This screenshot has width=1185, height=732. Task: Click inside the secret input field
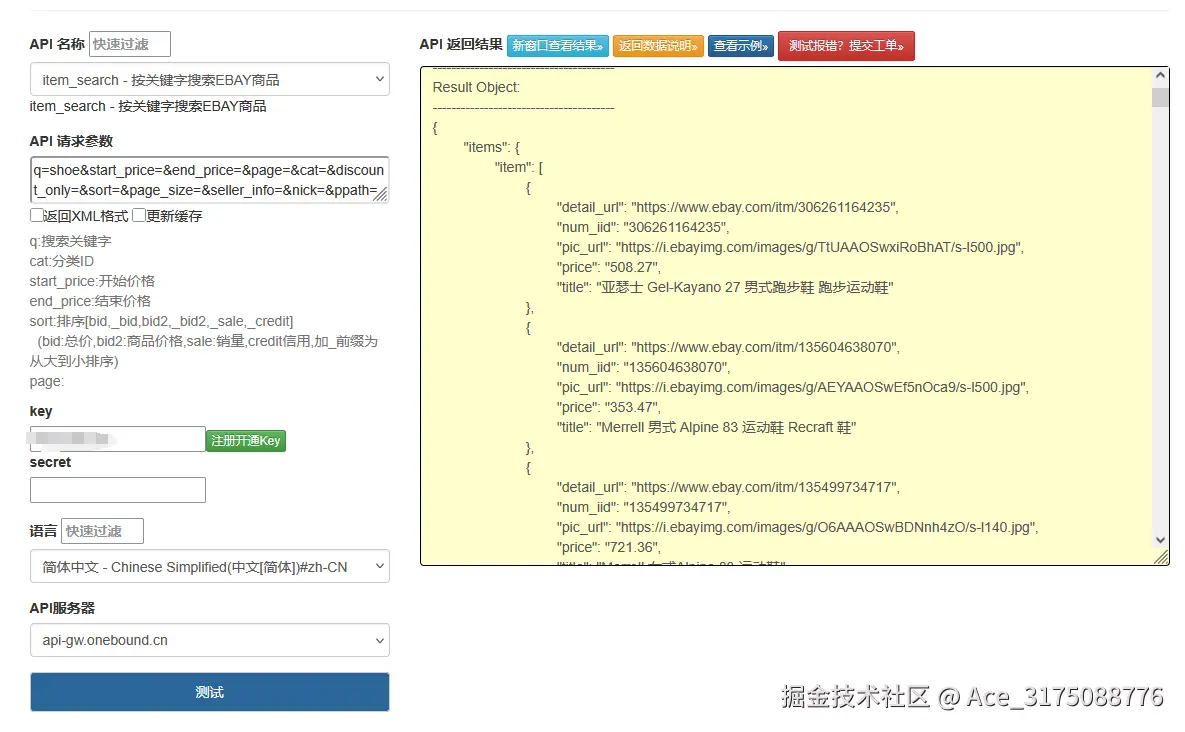click(x=117, y=490)
